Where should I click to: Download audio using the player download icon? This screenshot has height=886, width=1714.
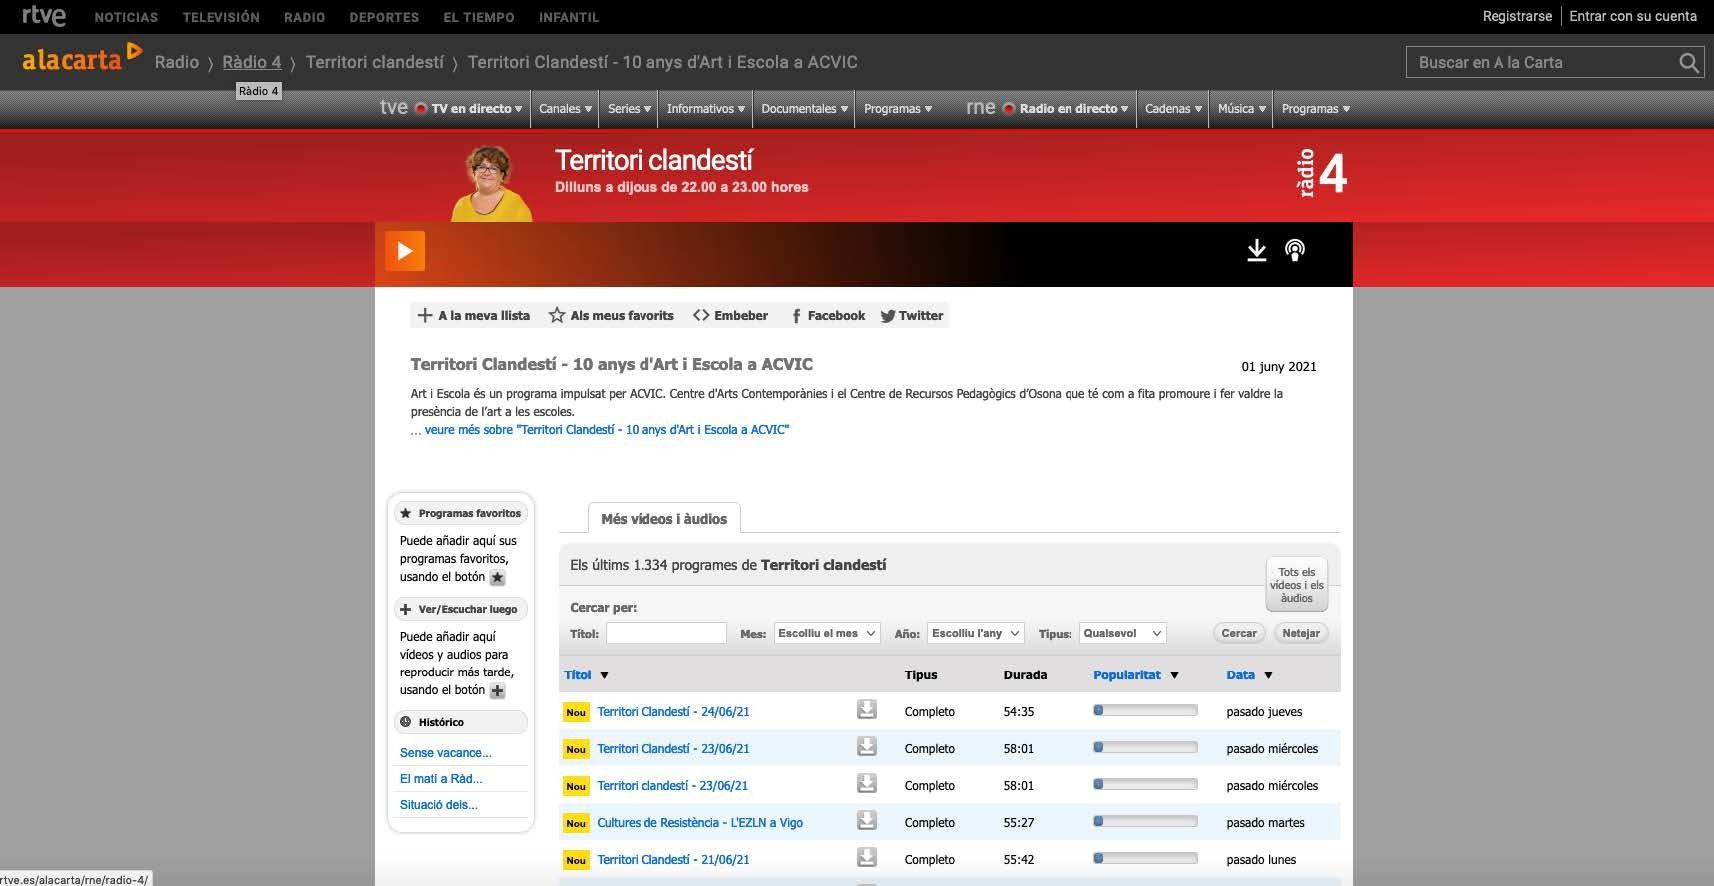point(1257,250)
